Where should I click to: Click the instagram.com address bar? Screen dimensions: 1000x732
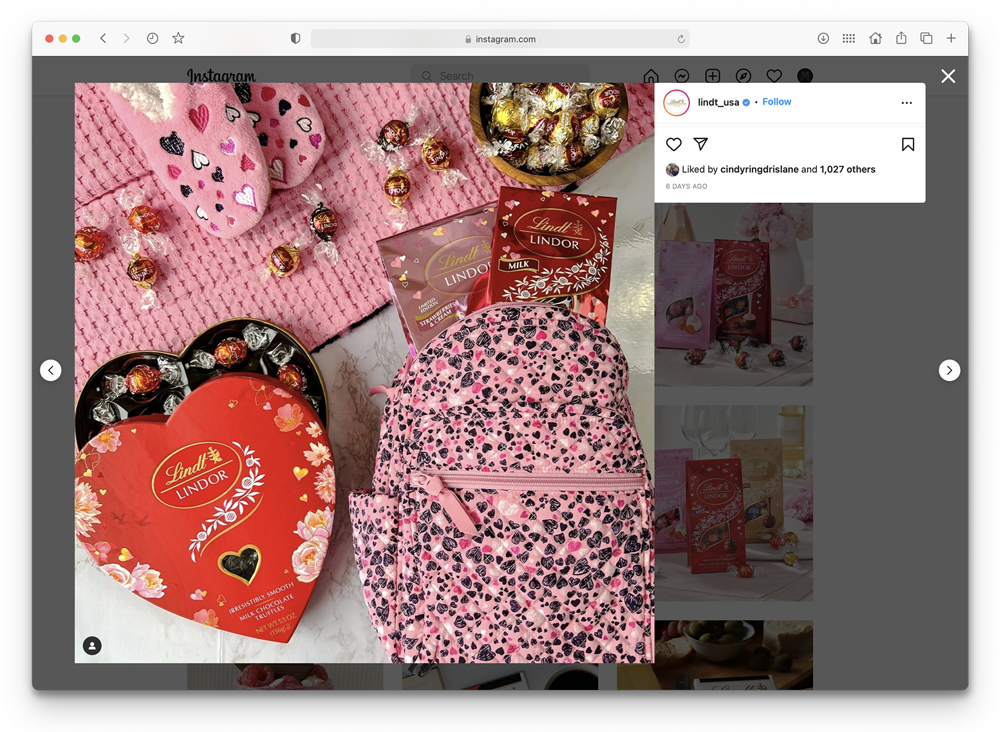500,39
